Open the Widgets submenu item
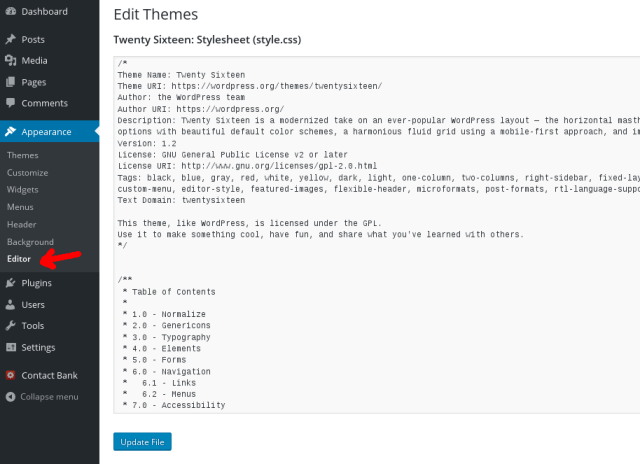640x464 pixels. coord(22,190)
